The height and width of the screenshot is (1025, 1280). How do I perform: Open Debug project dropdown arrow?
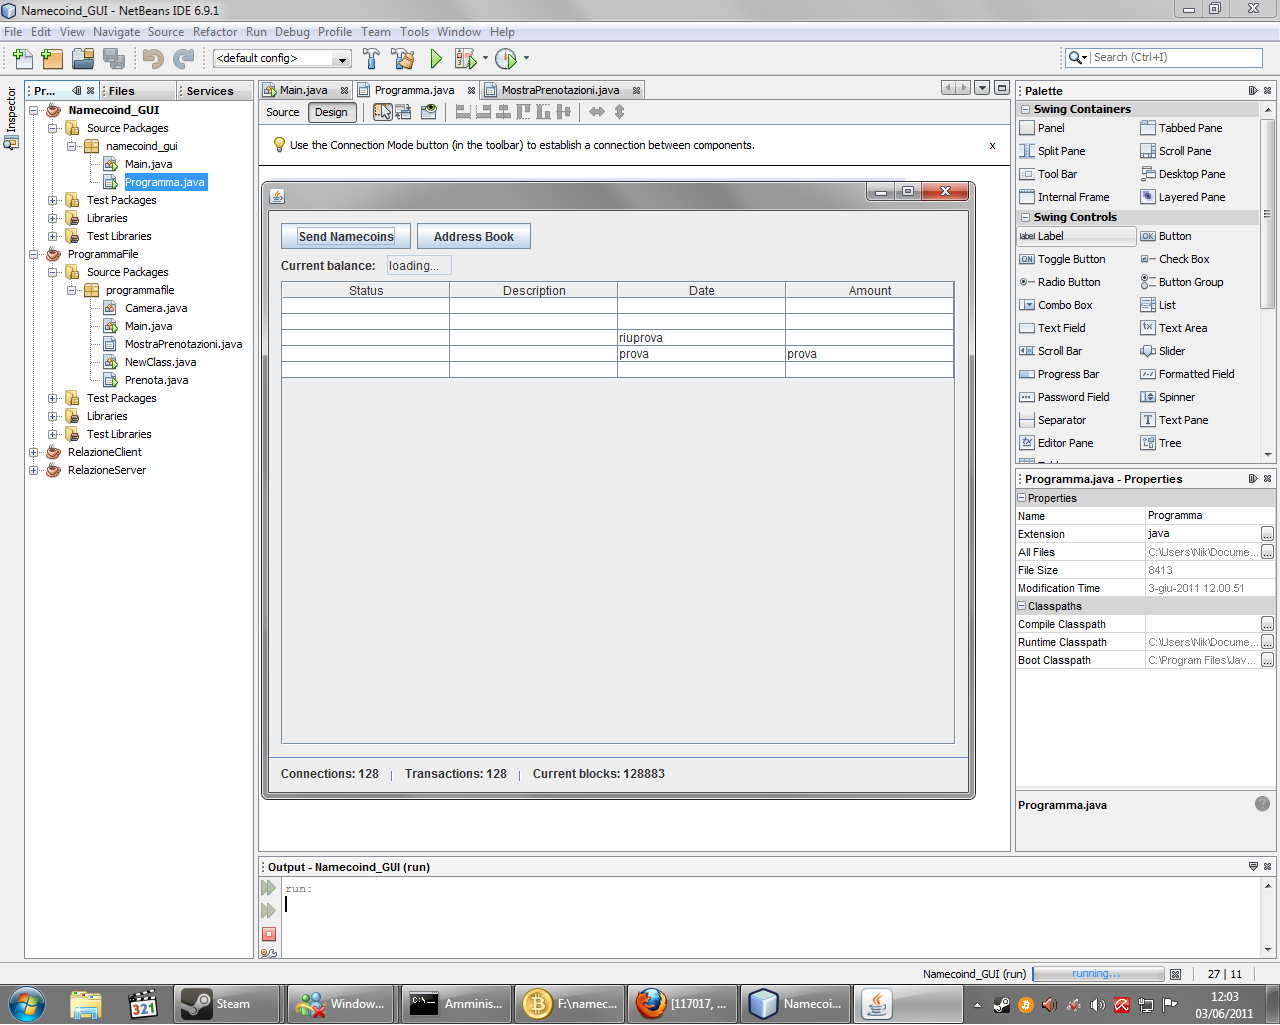click(x=486, y=58)
